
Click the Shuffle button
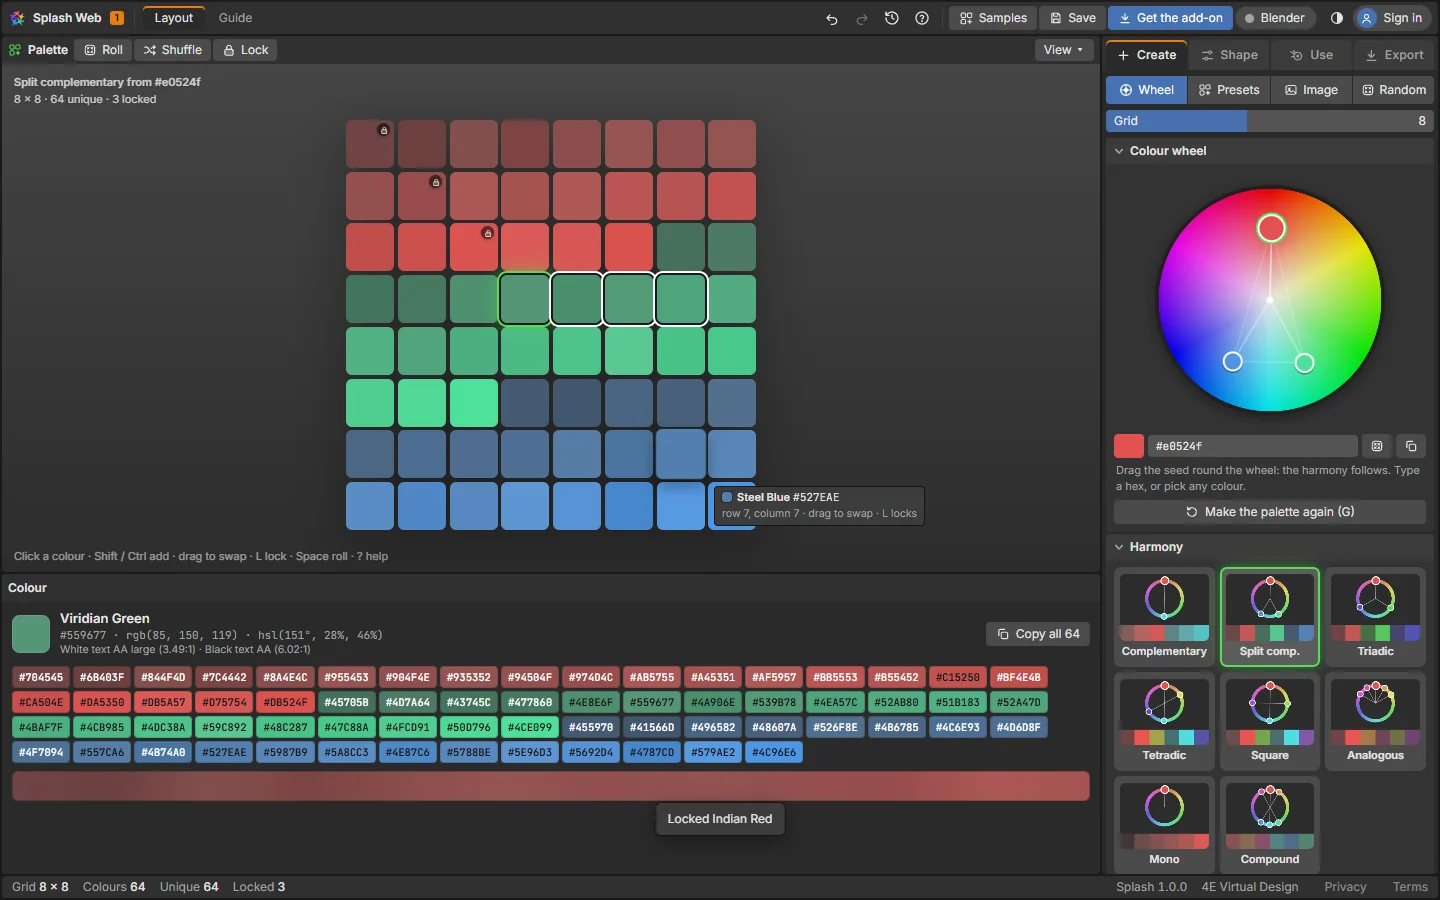172,50
